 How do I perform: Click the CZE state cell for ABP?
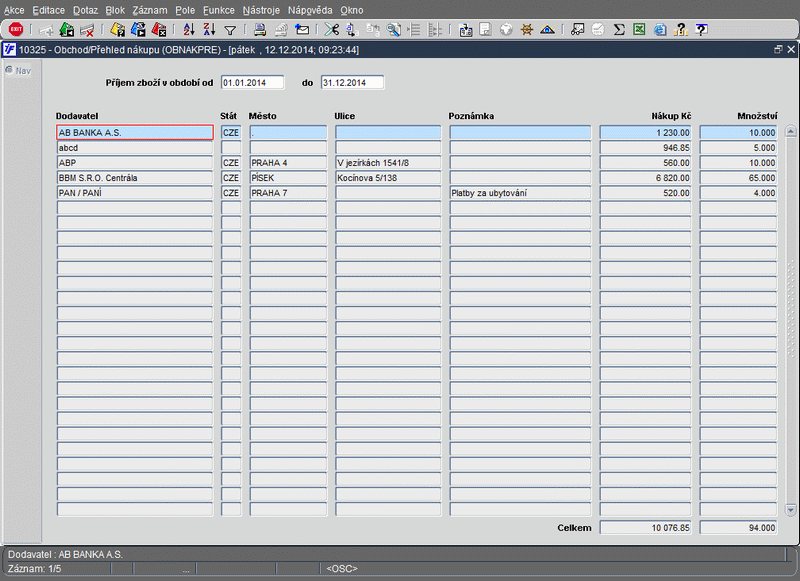[231, 163]
